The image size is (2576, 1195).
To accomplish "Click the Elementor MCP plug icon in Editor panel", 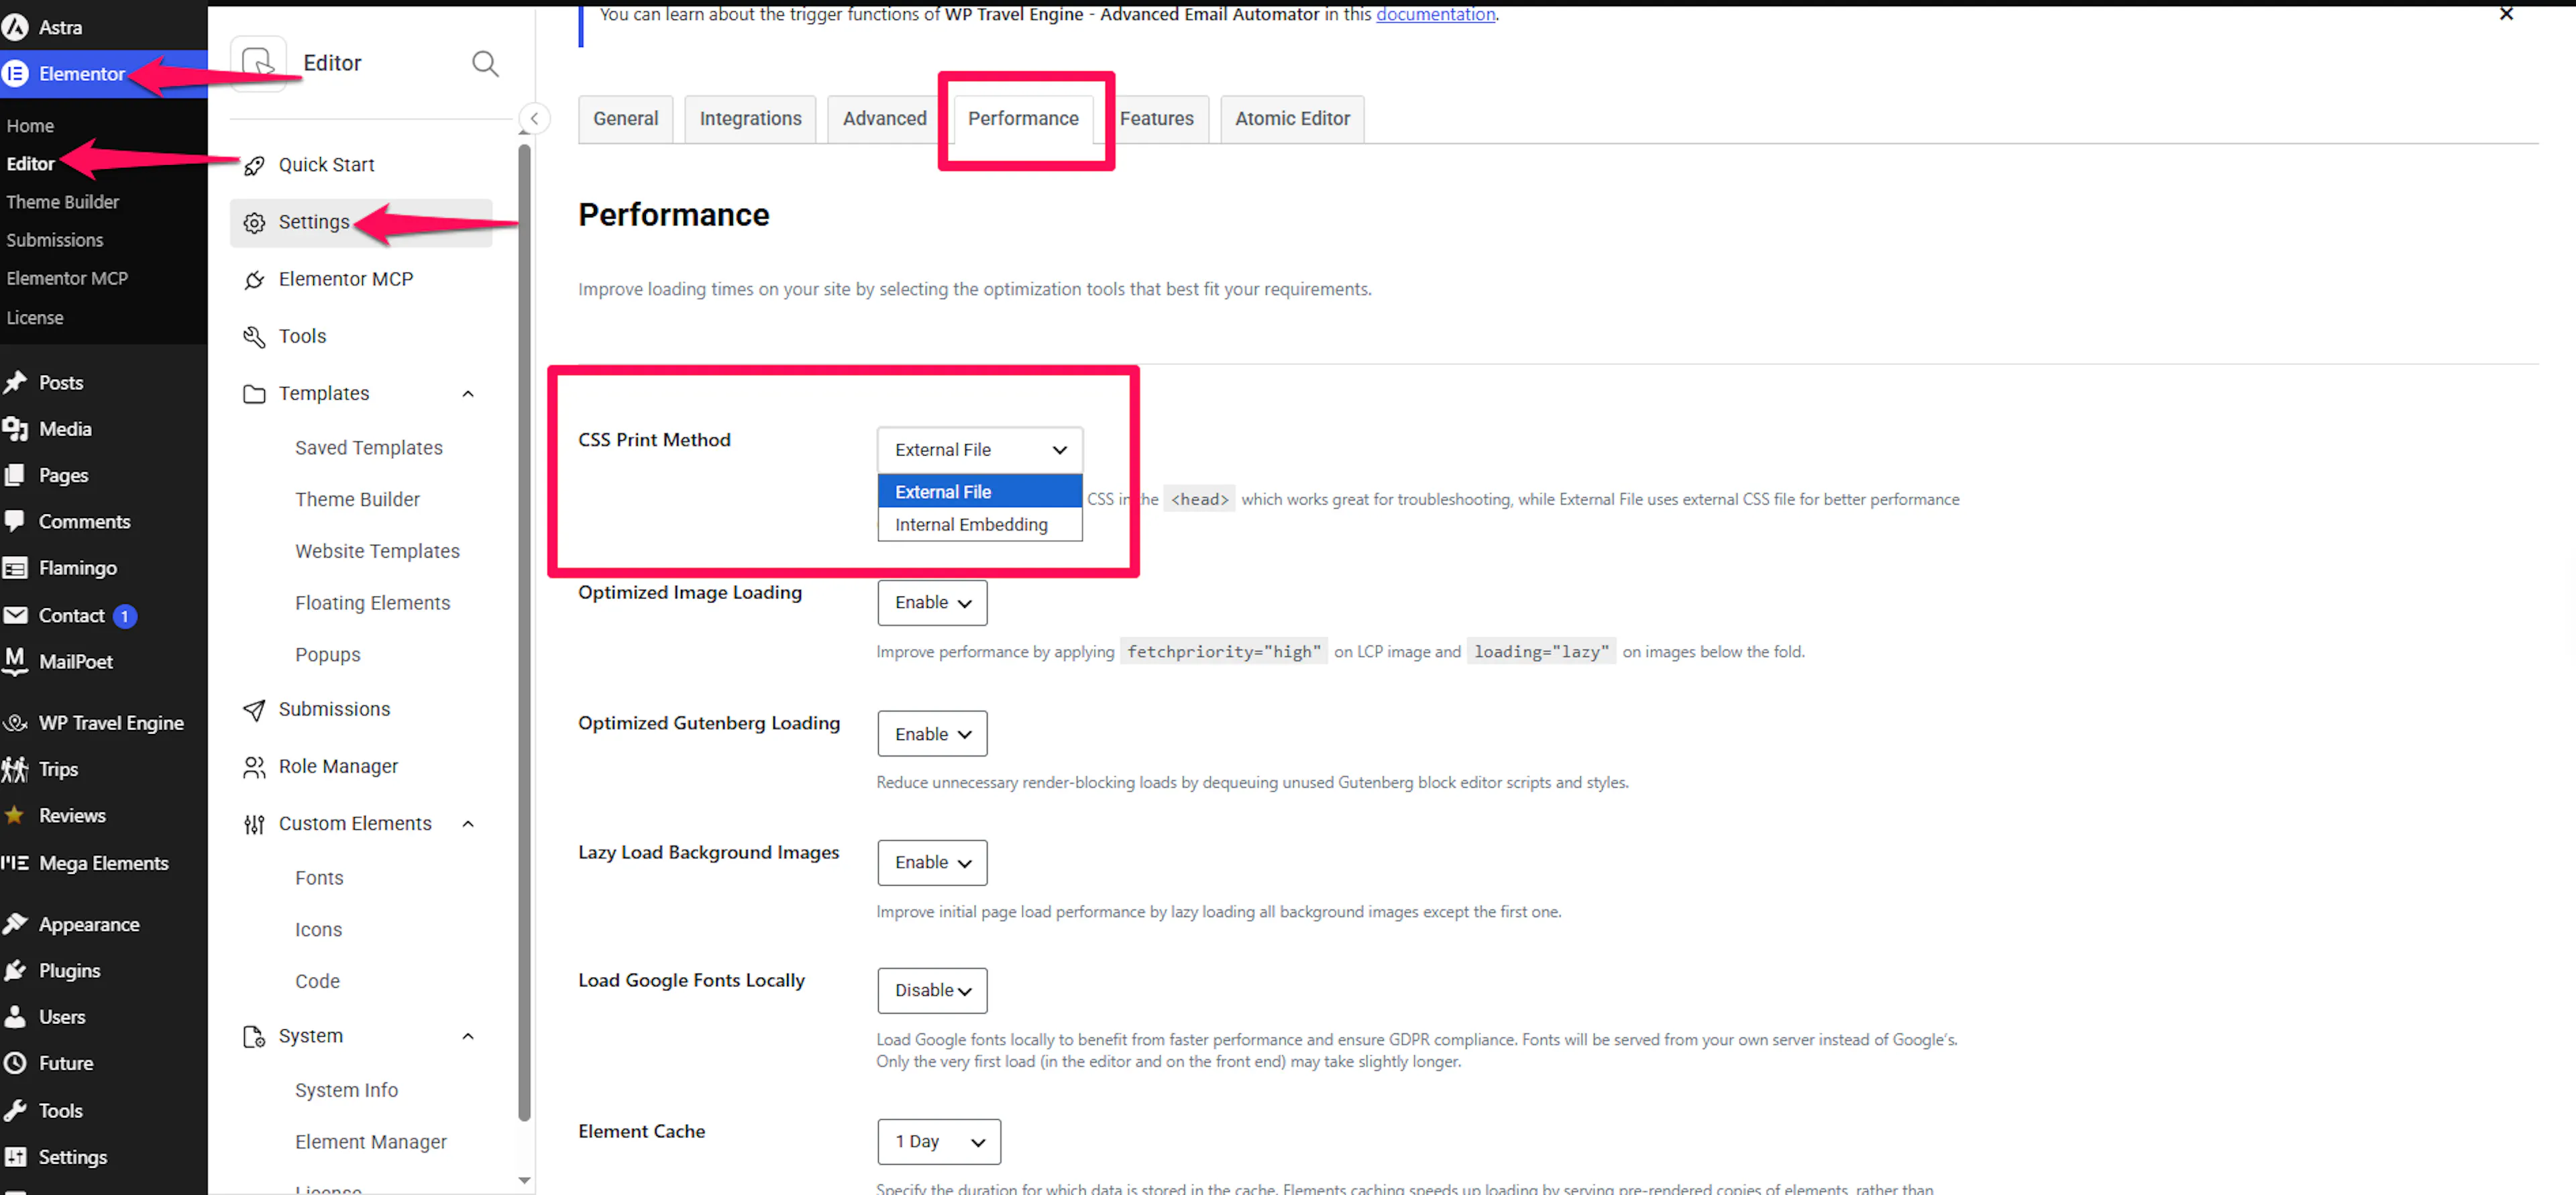I will [x=254, y=280].
